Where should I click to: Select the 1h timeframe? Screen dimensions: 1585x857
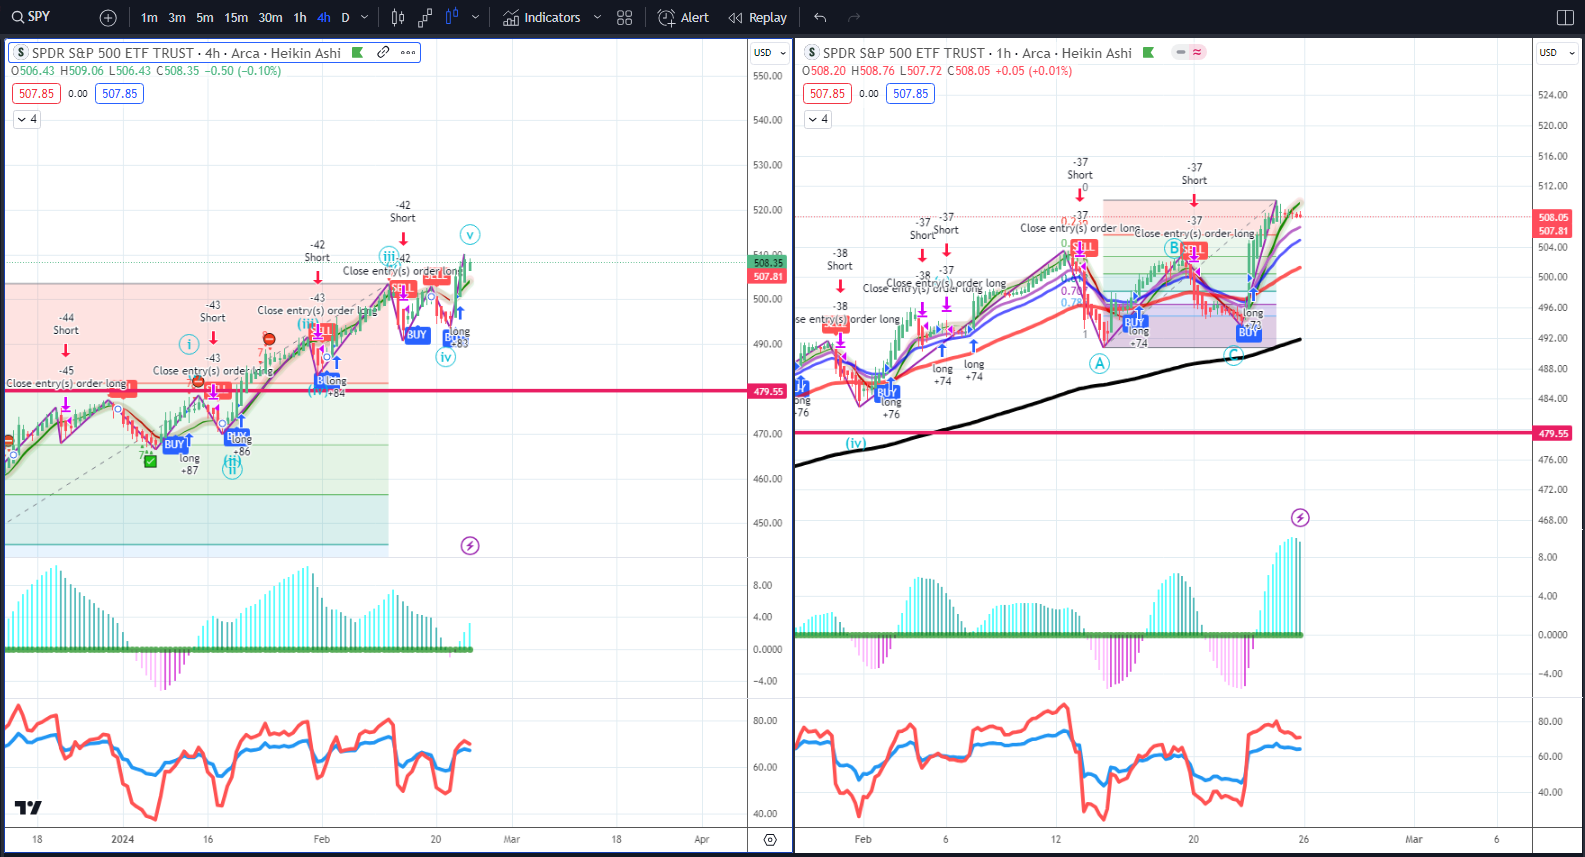pyautogui.click(x=300, y=18)
